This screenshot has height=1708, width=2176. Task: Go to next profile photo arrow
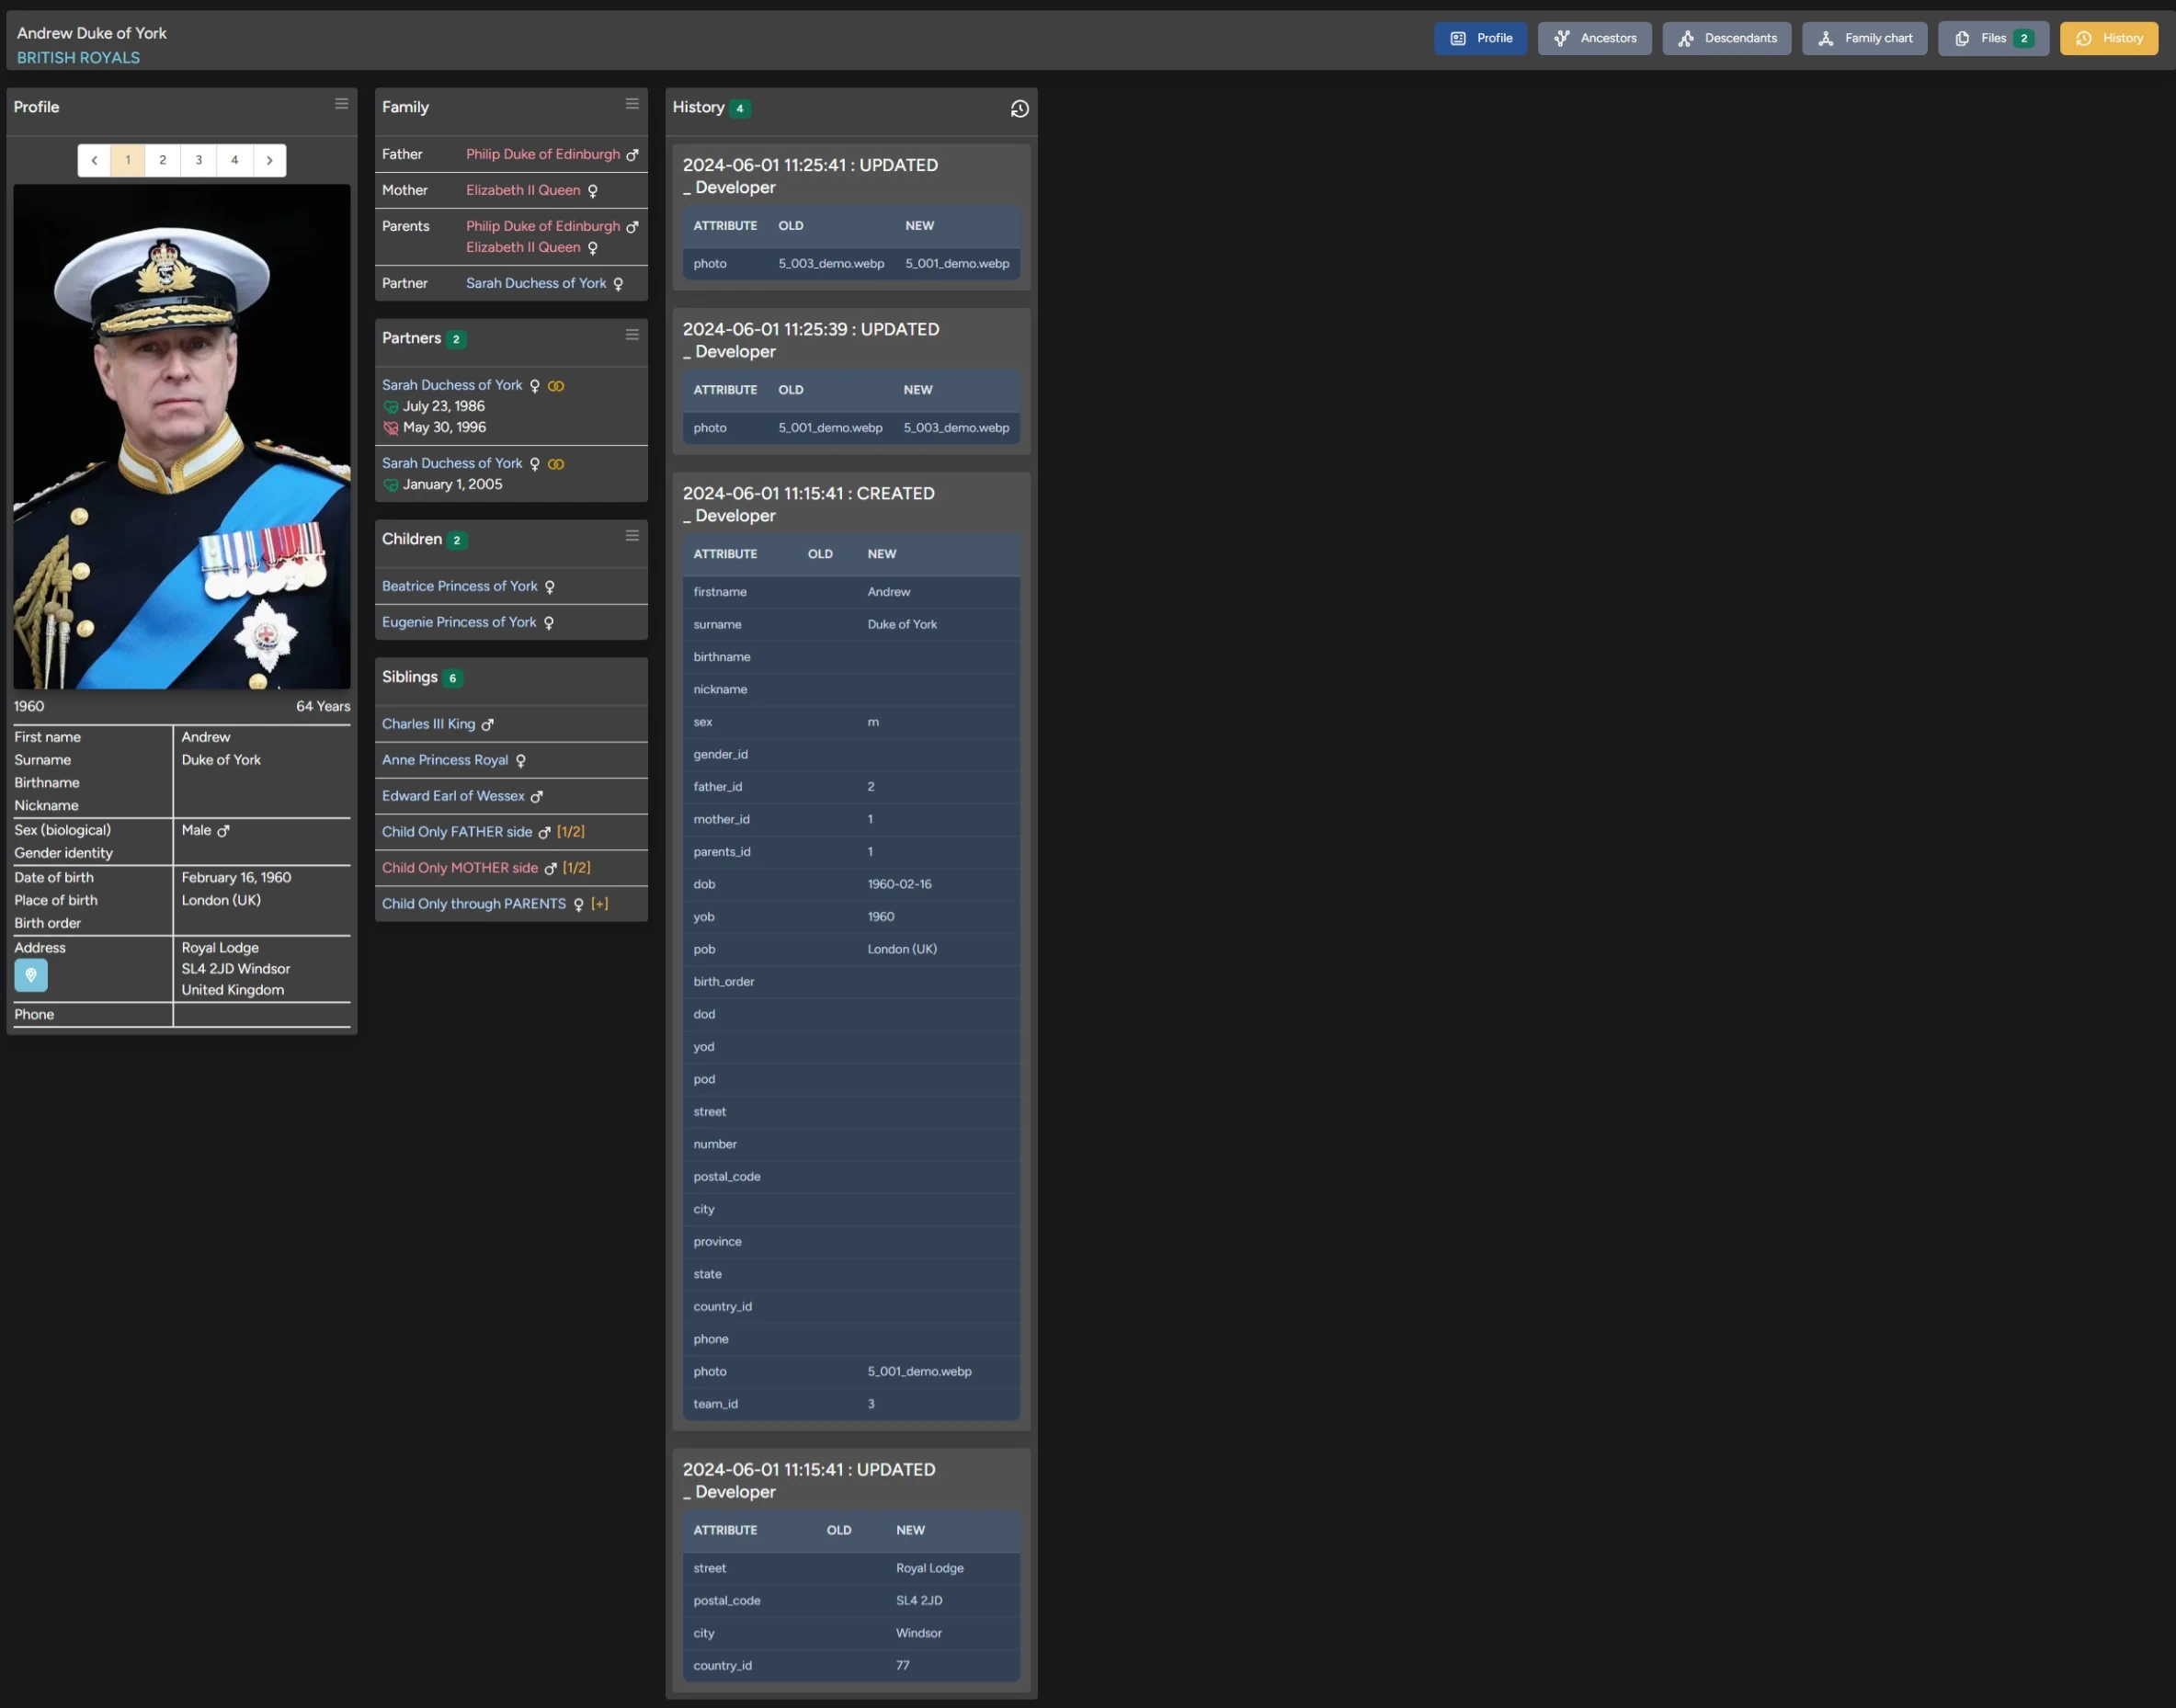point(269,160)
